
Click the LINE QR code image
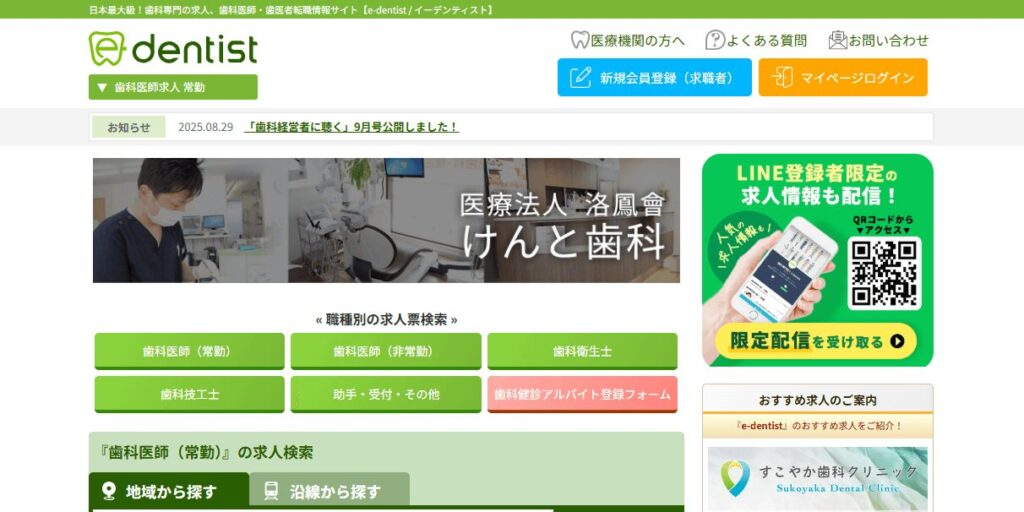884,273
